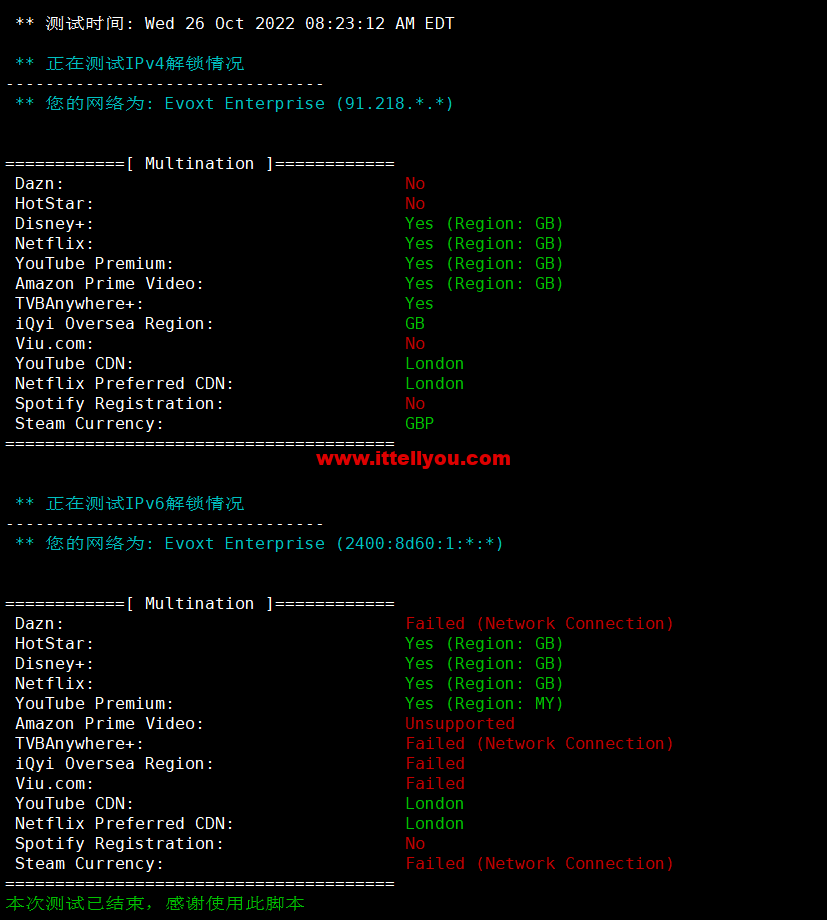Click the final green '本次测试已结束' message

[x=155, y=903]
